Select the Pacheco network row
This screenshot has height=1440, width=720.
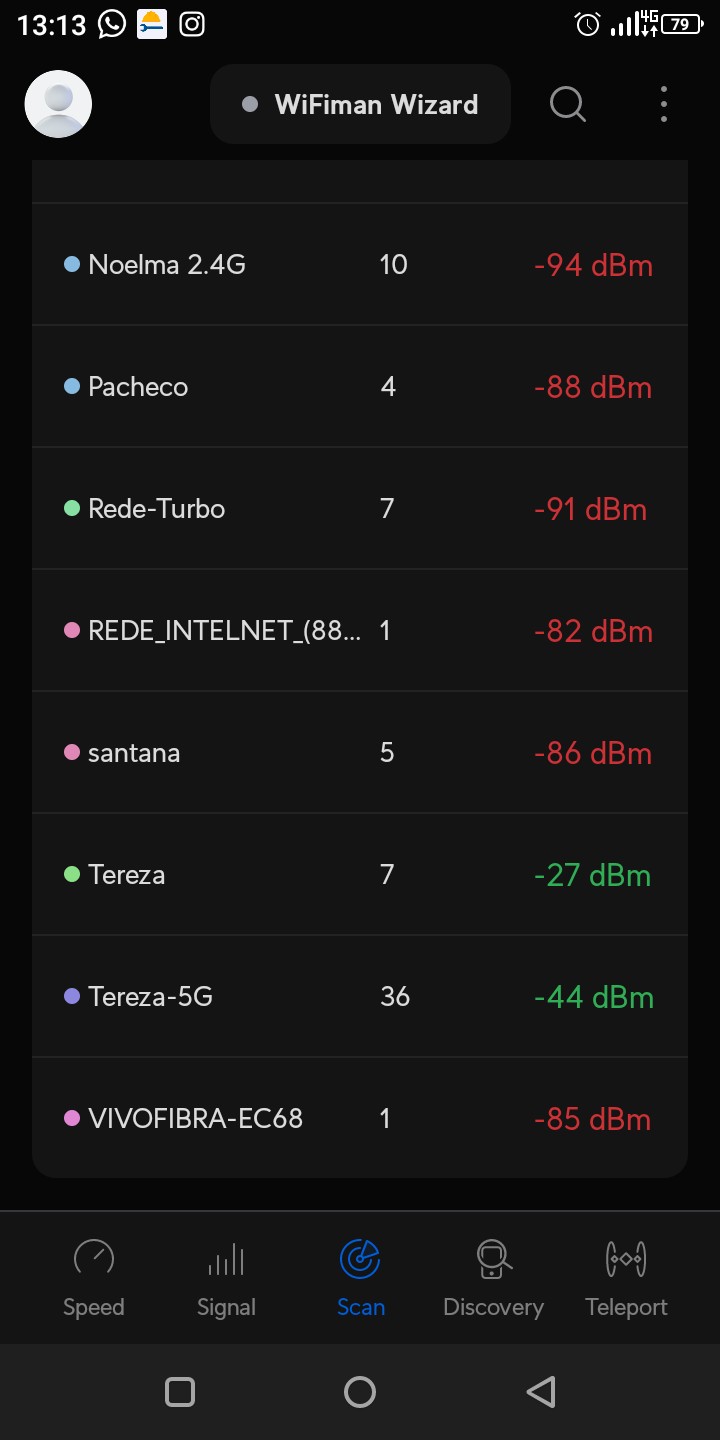coord(360,387)
